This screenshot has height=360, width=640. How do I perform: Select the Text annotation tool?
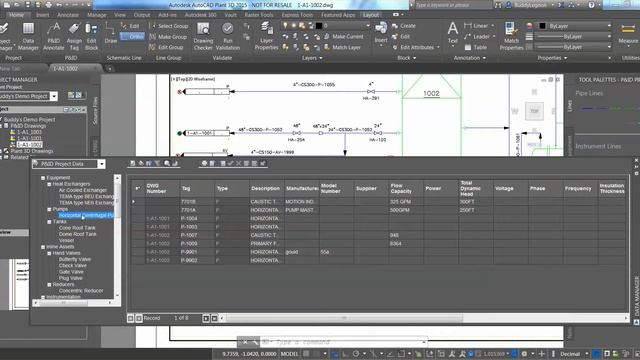453,33
